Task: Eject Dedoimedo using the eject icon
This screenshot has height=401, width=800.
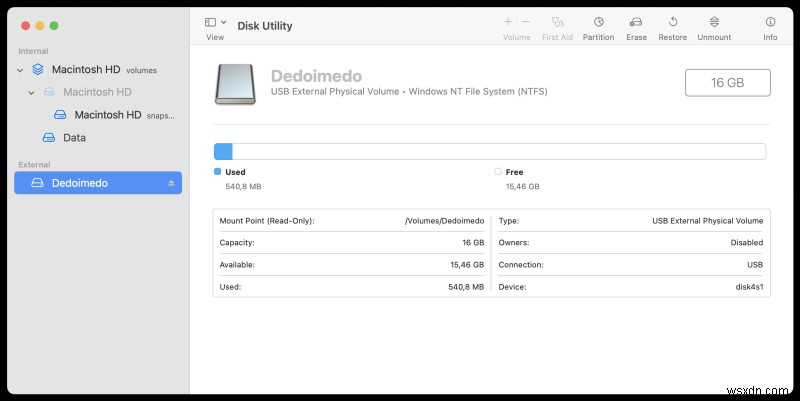Action: pyautogui.click(x=171, y=183)
